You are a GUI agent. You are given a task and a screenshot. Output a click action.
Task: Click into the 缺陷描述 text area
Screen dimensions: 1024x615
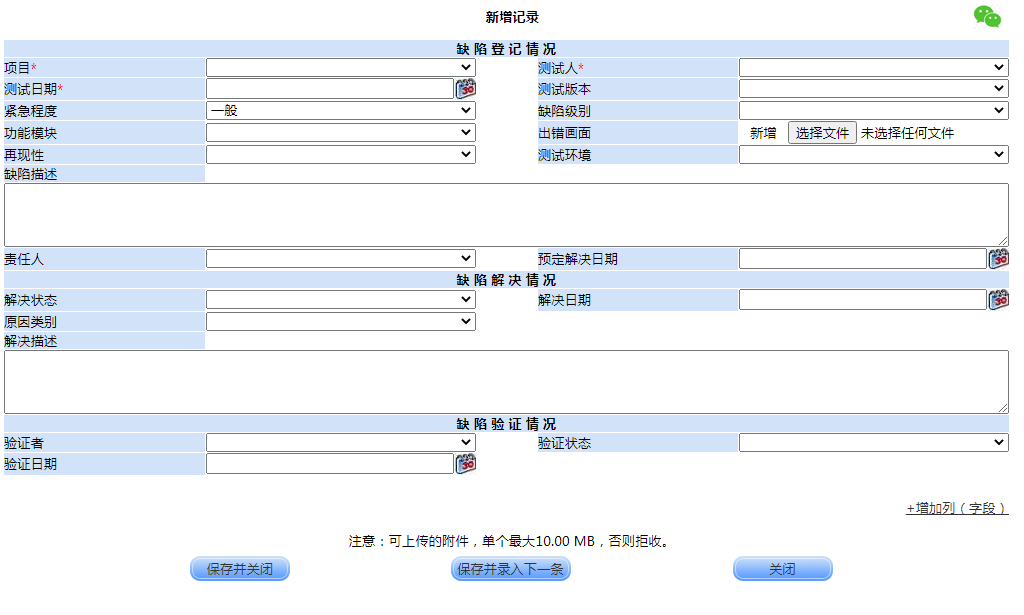click(506, 214)
